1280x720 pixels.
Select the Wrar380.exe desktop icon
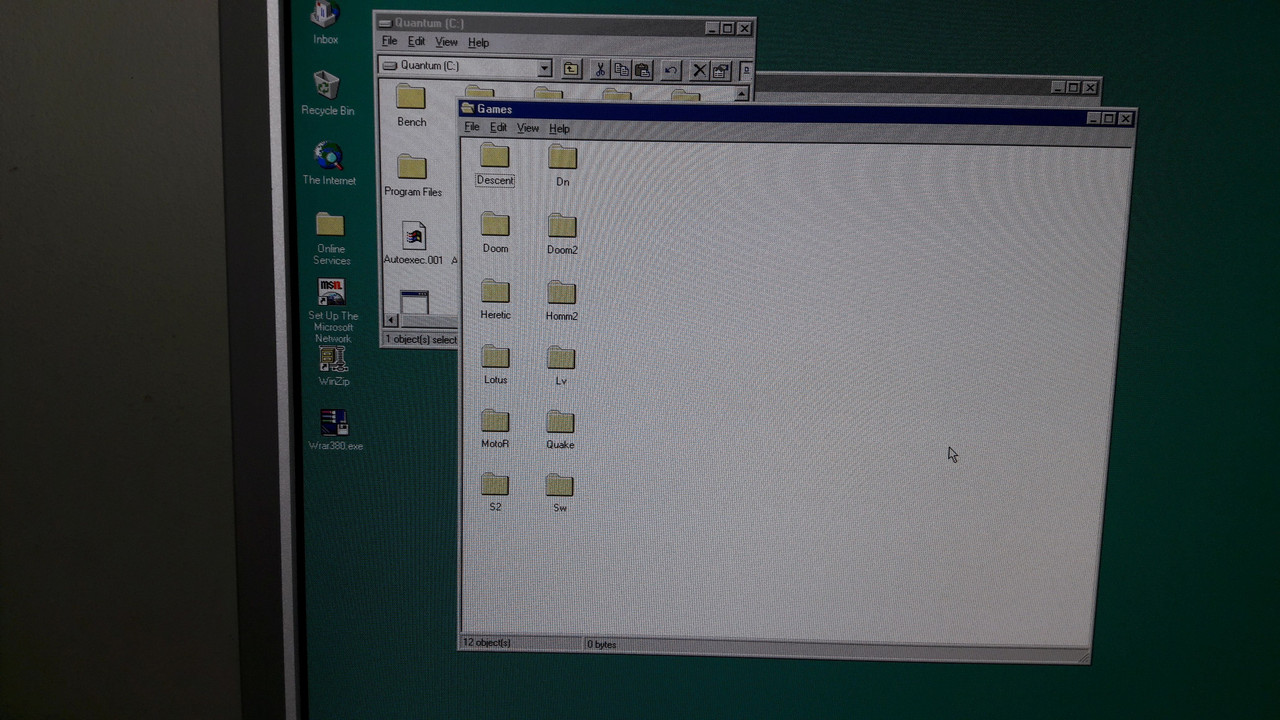tap(335, 430)
